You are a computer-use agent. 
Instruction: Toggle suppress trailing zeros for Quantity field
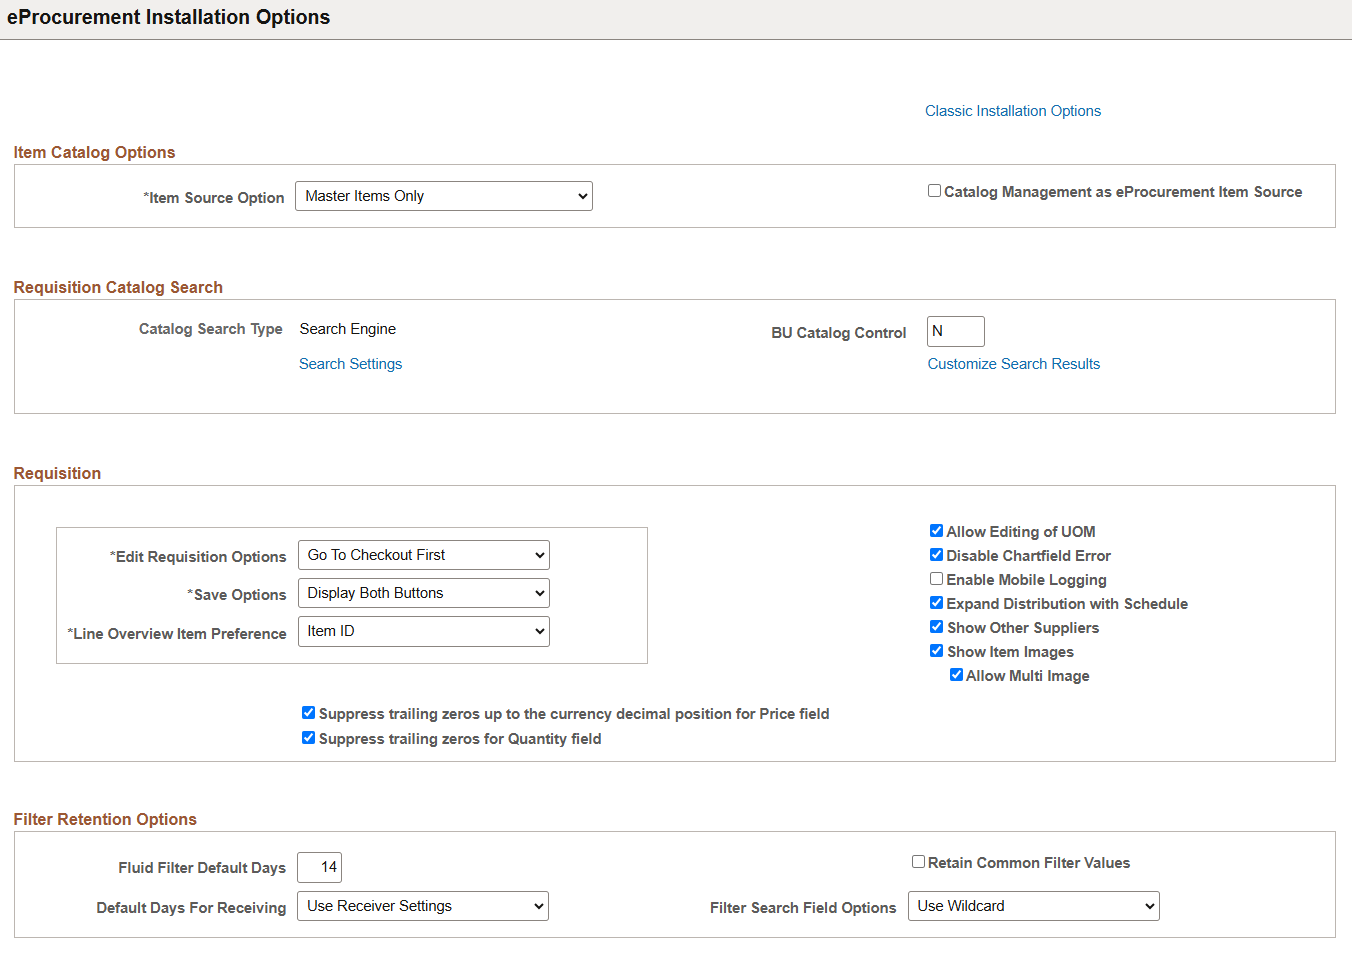click(x=308, y=738)
